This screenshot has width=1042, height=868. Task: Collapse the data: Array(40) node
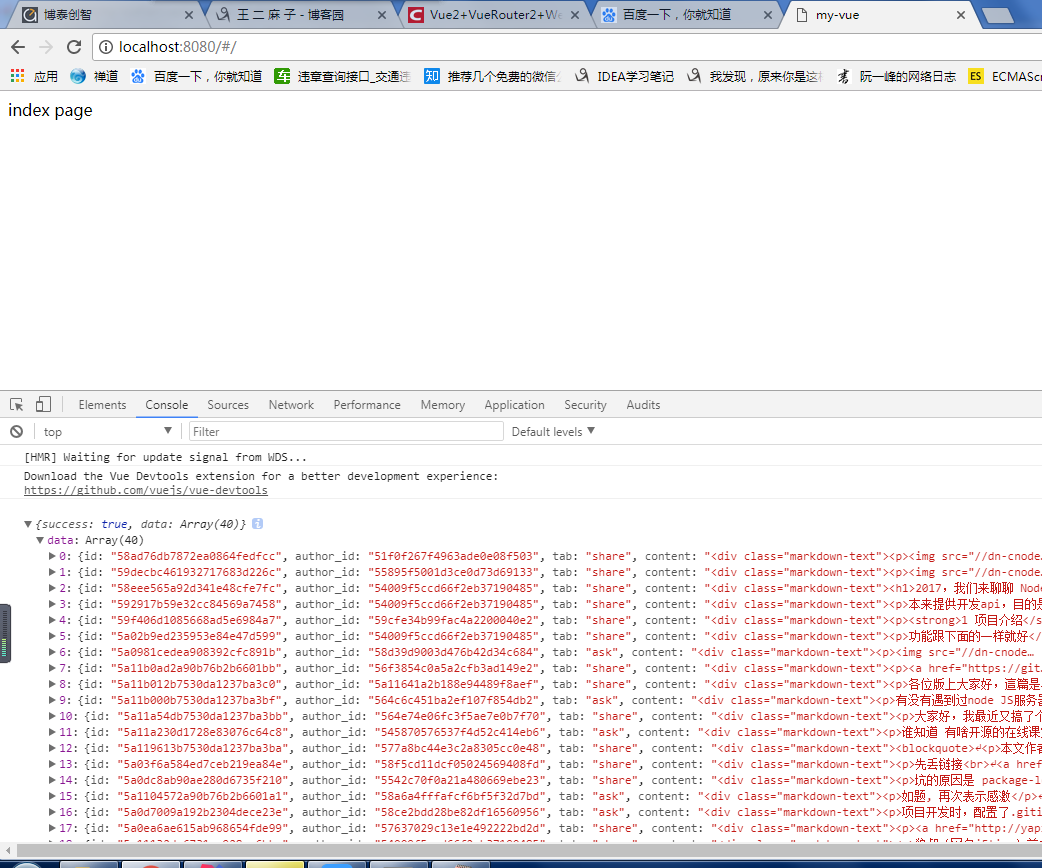[x=40, y=540]
